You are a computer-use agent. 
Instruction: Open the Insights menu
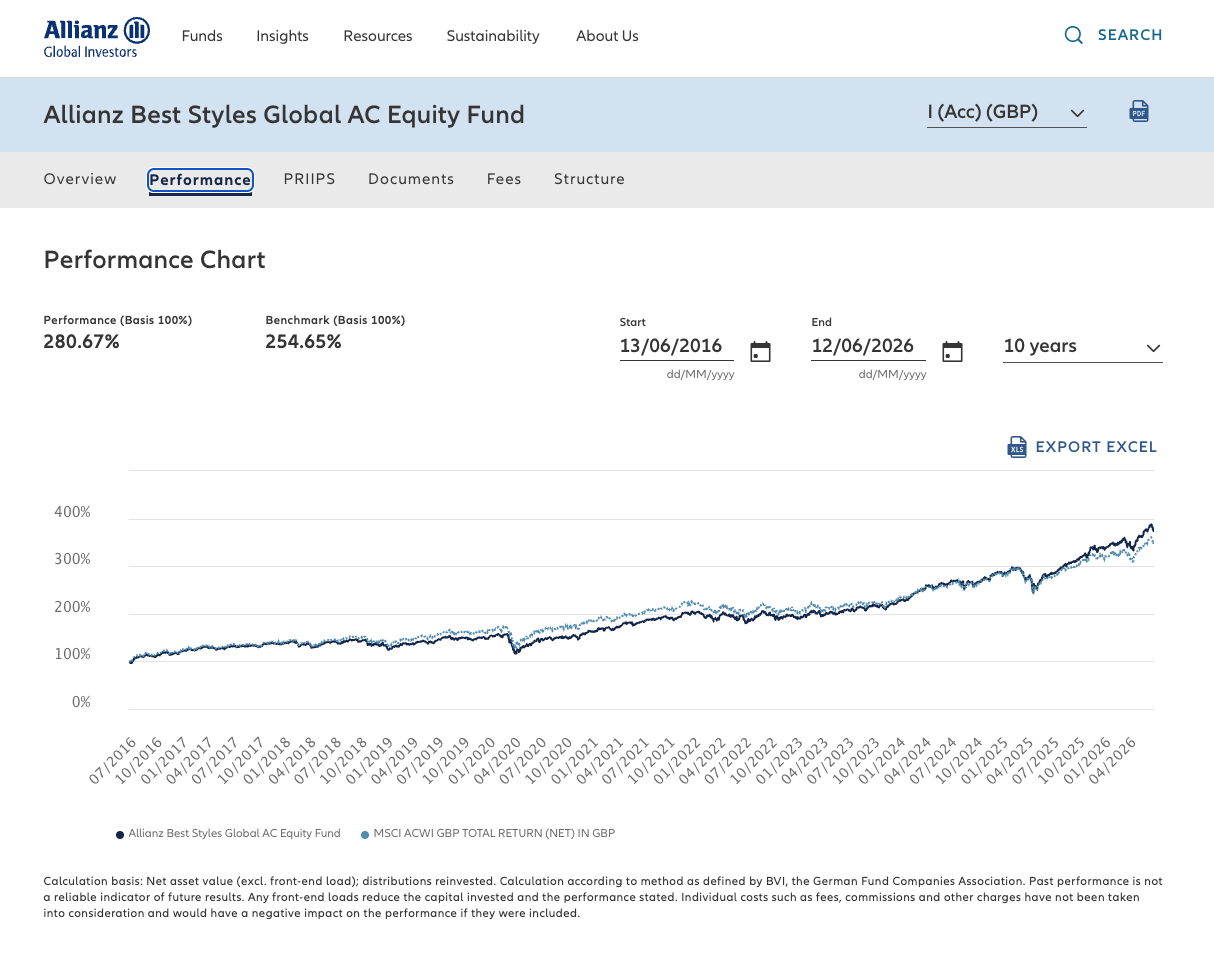(x=282, y=36)
